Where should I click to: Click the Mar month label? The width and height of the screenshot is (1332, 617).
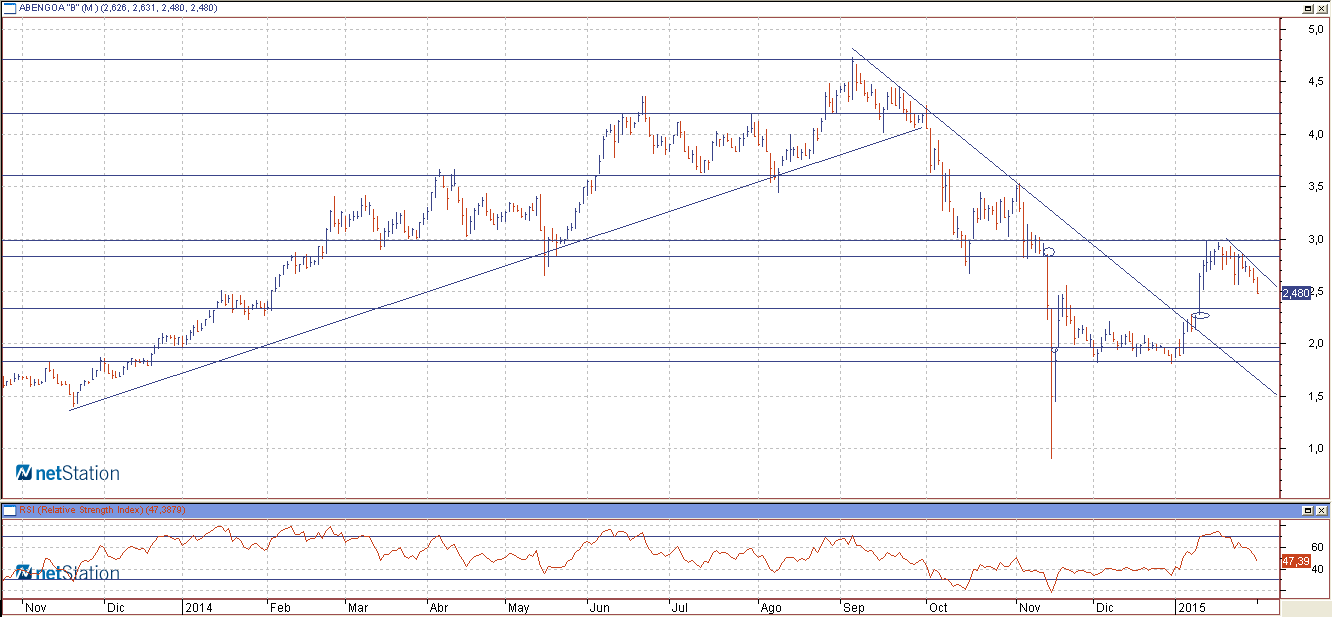(357, 607)
